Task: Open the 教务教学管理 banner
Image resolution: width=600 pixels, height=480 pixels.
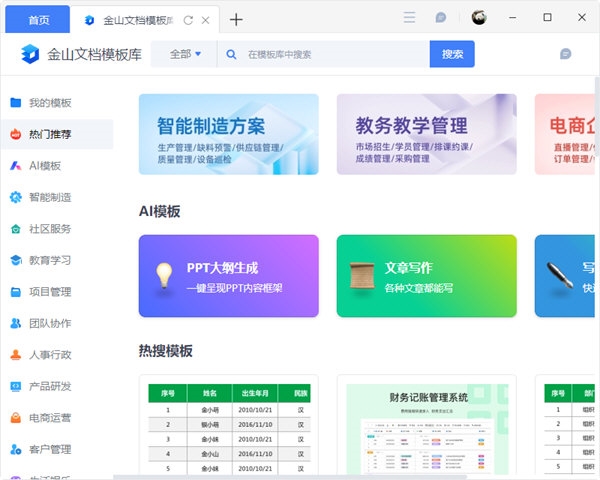Action: tap(427, 134)
